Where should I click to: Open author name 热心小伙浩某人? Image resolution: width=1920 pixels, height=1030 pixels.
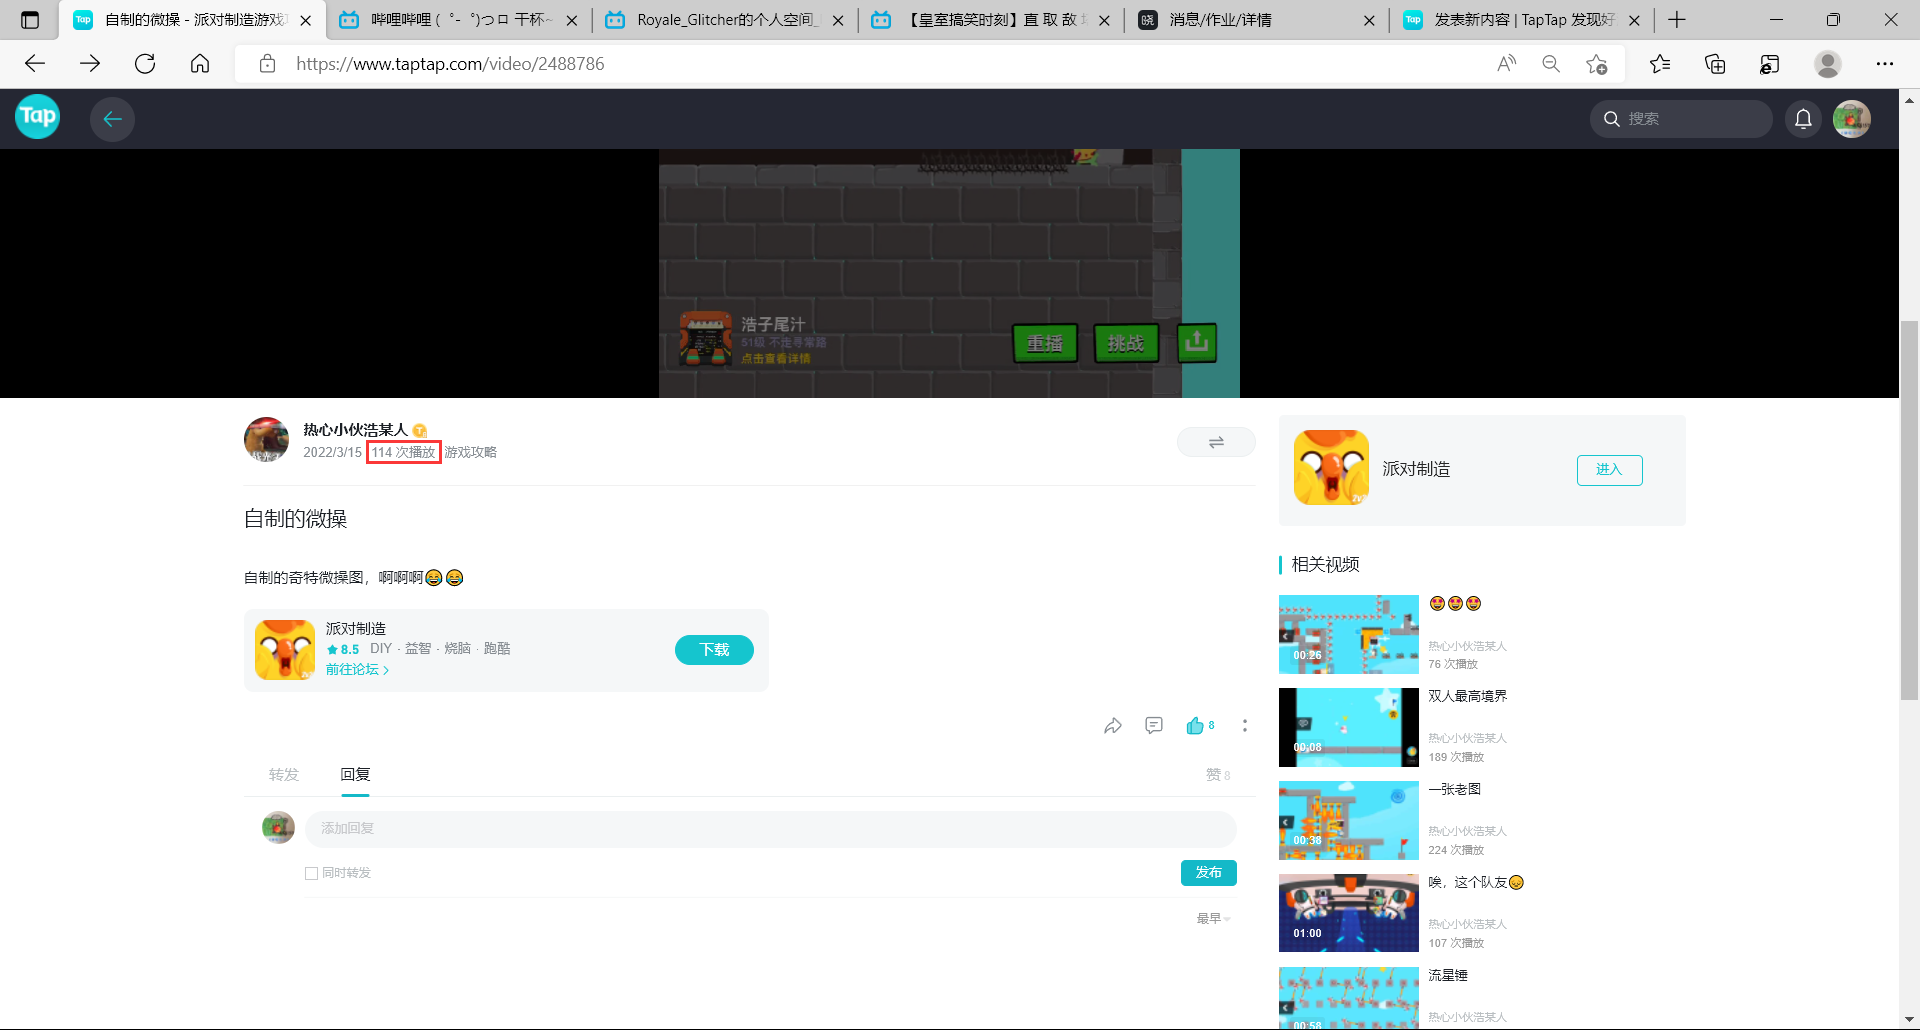pyautogui.click(x=355, y=430)
